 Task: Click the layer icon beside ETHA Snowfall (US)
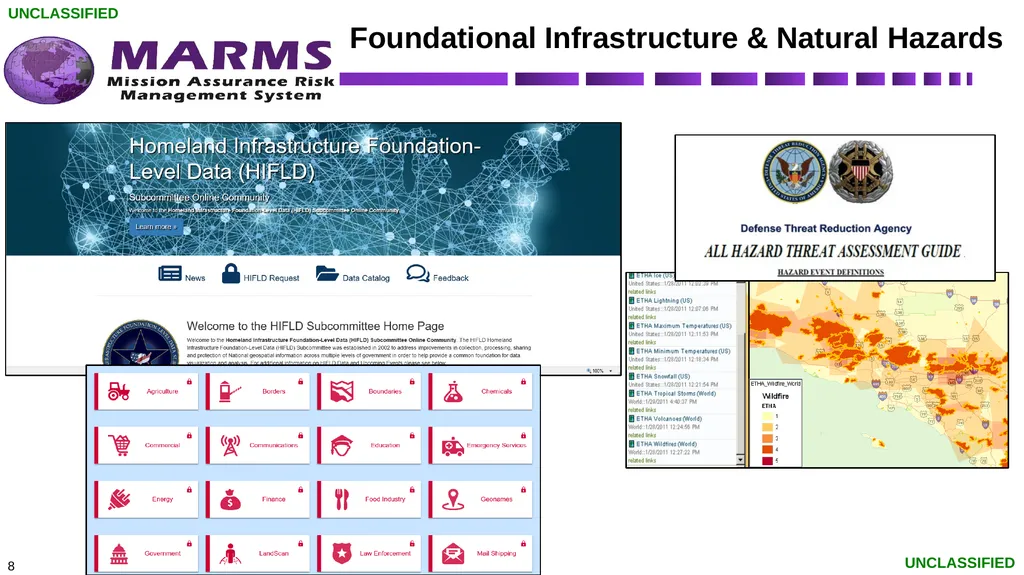tap(632, 376)
